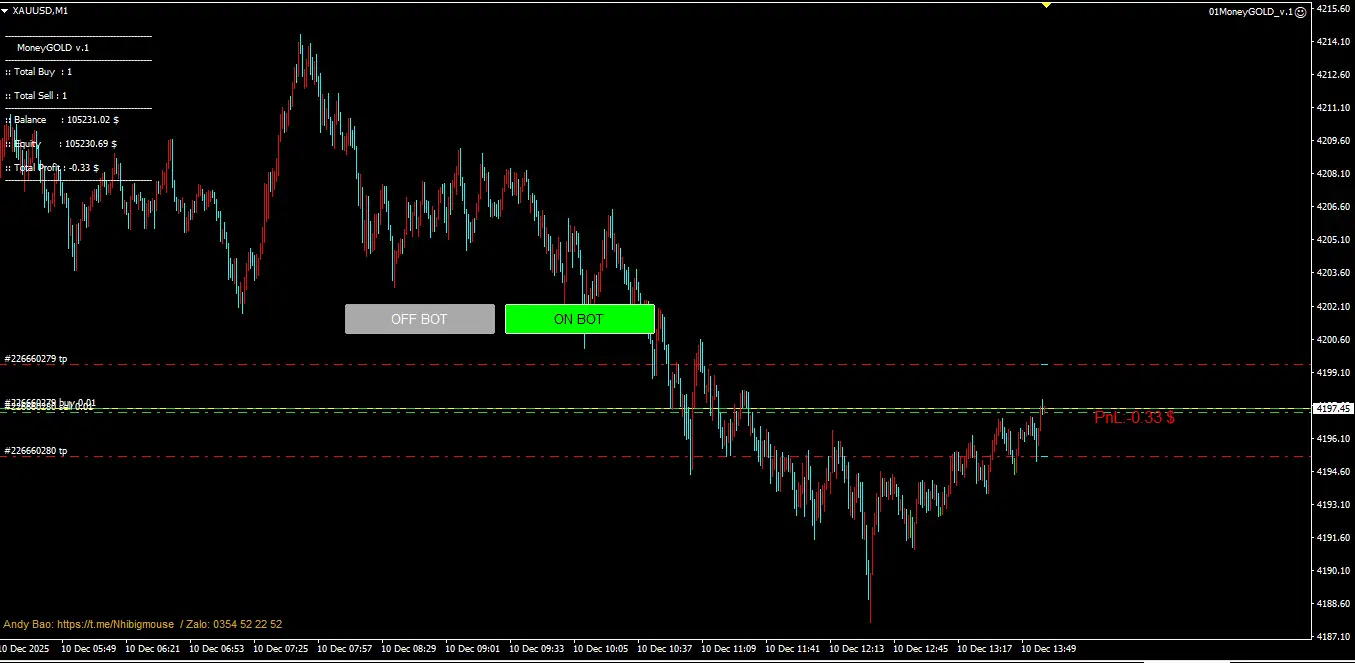Open the one-click trading arrow beside XAUUSD,M1
The height and width of the screenshot is (663, 1355).
pyautogui.click(x=5, y=10)
